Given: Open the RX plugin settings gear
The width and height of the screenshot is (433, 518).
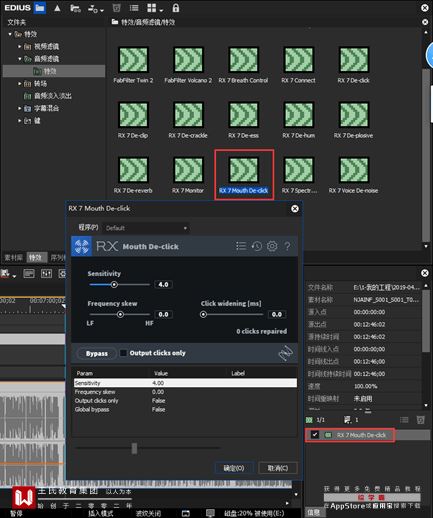Looking at the screenshot, I should pyautogui.click(x=272, y=246).
